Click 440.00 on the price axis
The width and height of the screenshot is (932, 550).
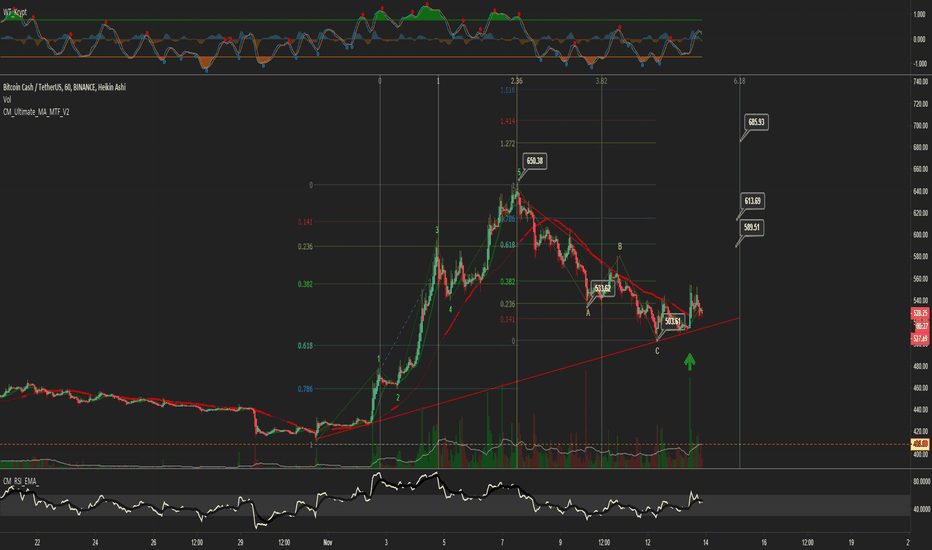(x=920, y=410)
